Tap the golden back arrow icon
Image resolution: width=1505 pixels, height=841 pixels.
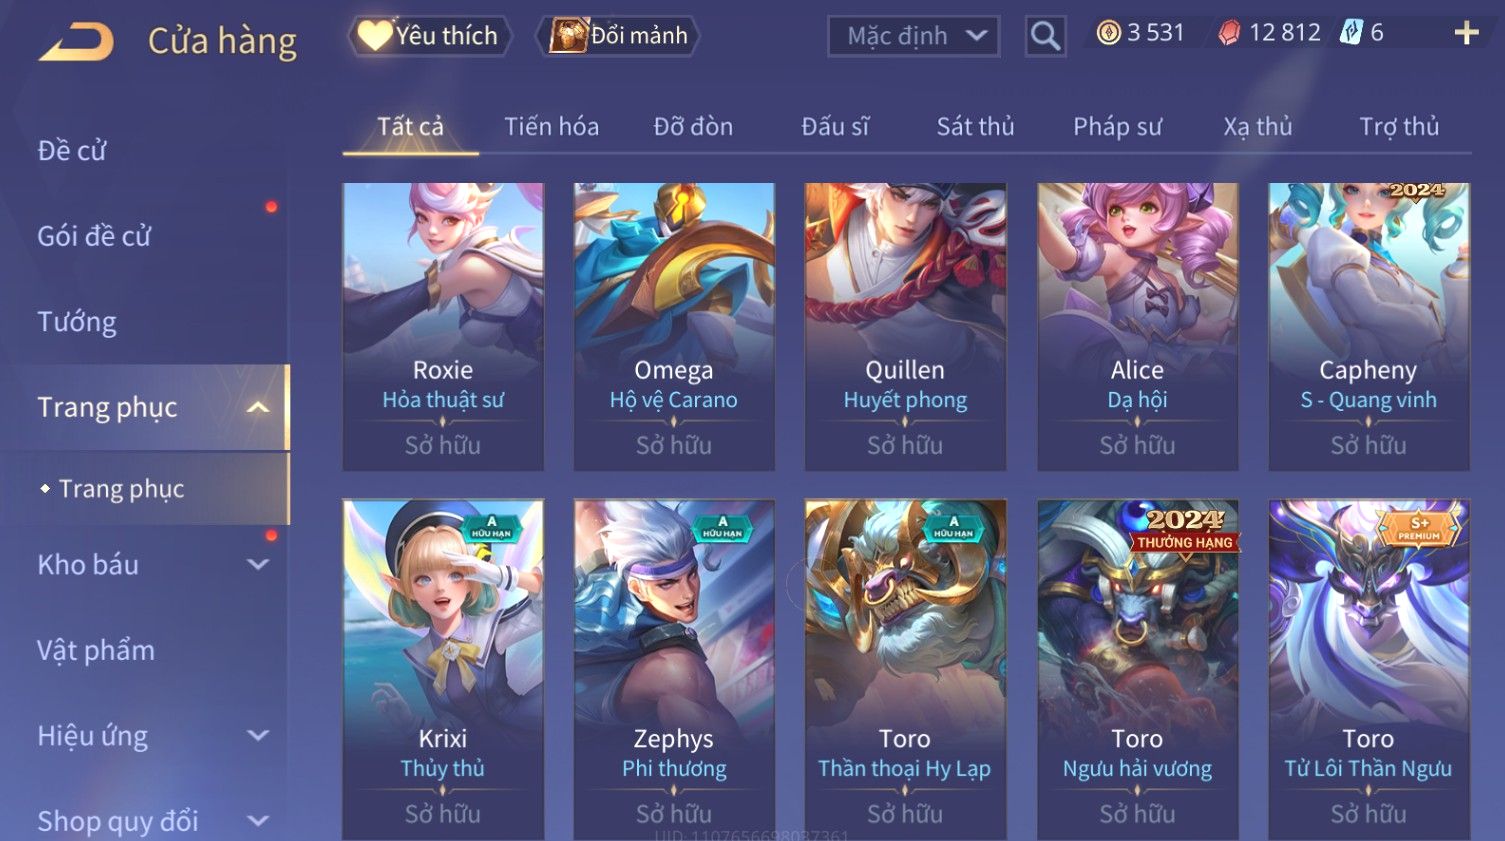(x=77, y=42)
